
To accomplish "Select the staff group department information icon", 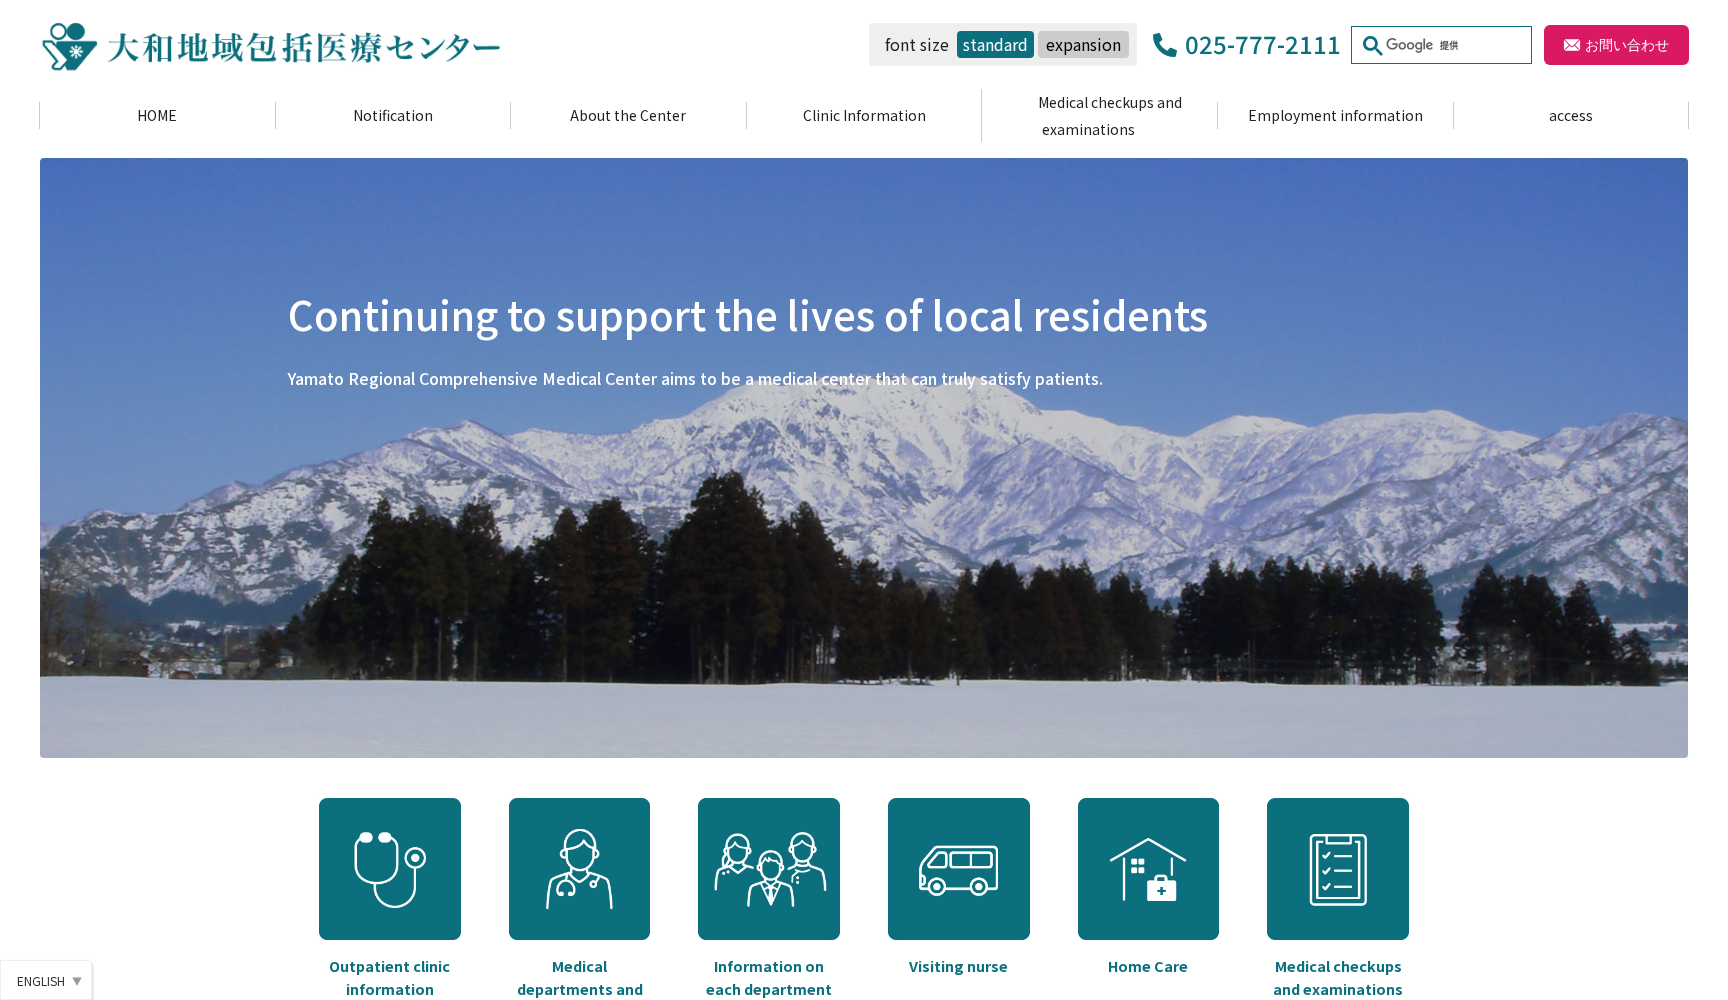I will [768, 868].
